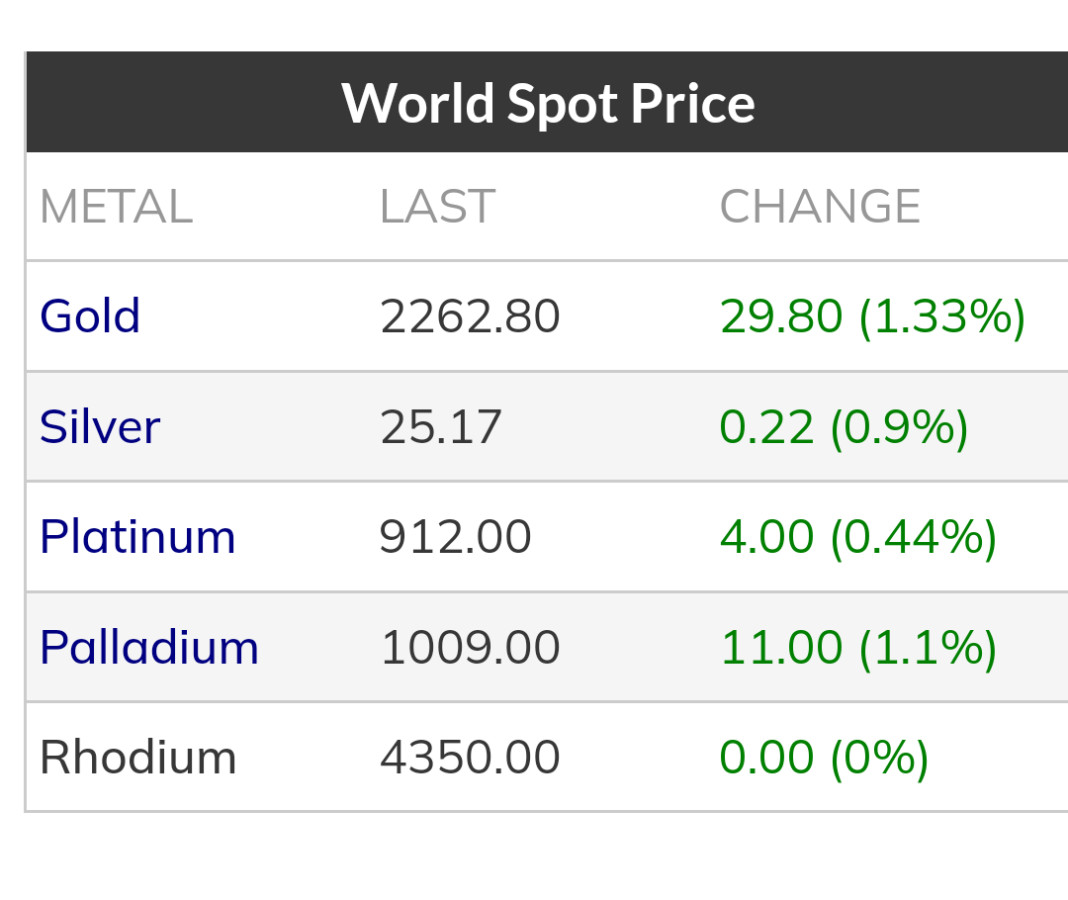The height and width of the screenshot is (900, 1068).
Task: Select Rhodium's last price 4350.00
Action: click(x=470, y=757)
